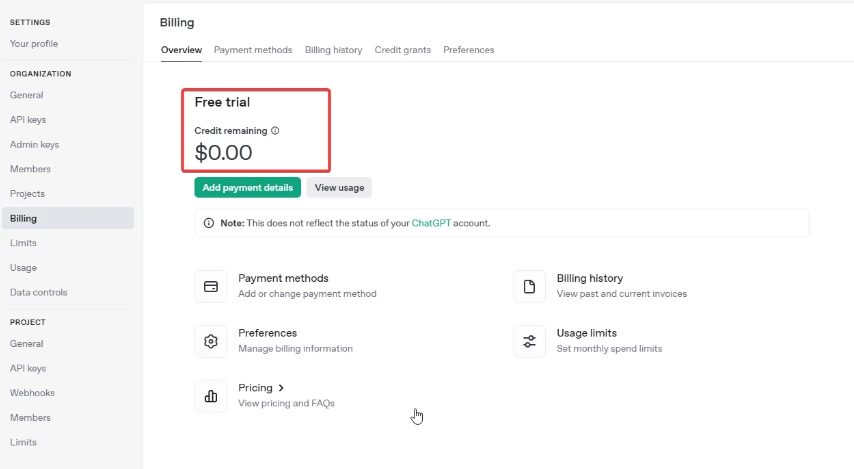Screen dimensions: 854x469
Task: Click the Payment methods credit card icon
Action: (211, 287)
